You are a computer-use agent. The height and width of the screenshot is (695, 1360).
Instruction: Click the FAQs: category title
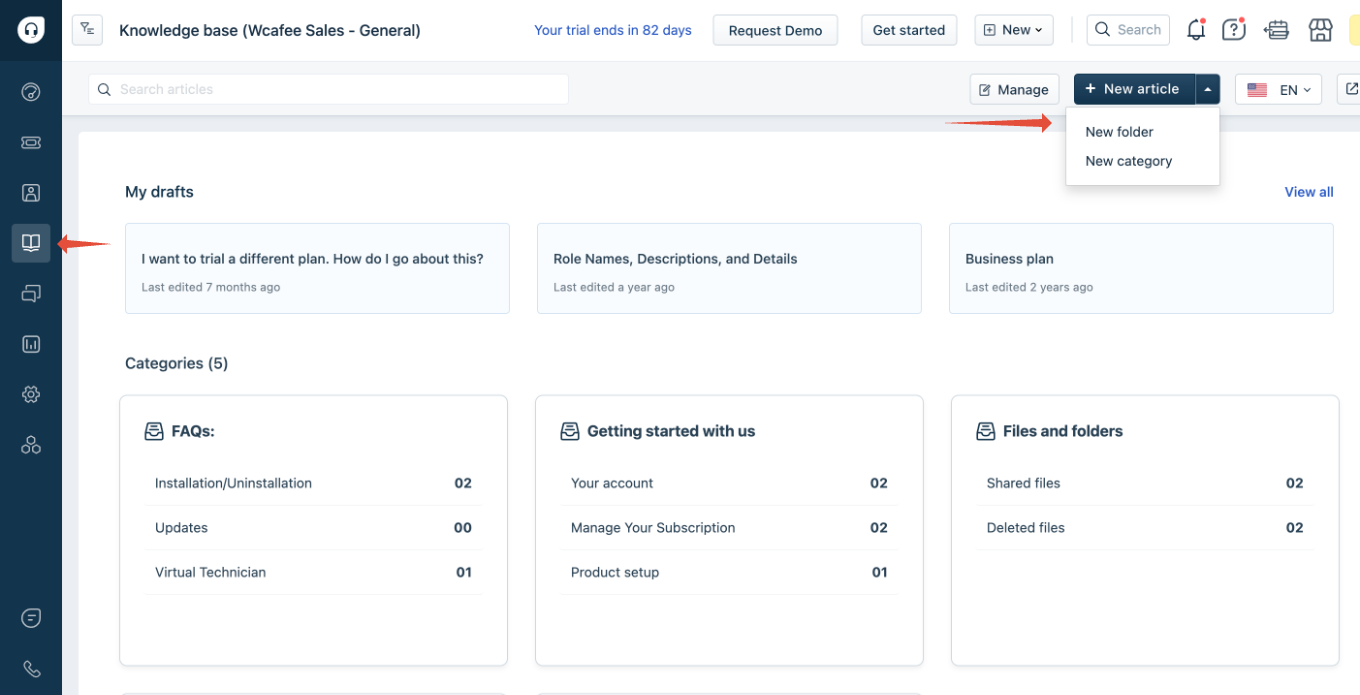pos(193,431)
